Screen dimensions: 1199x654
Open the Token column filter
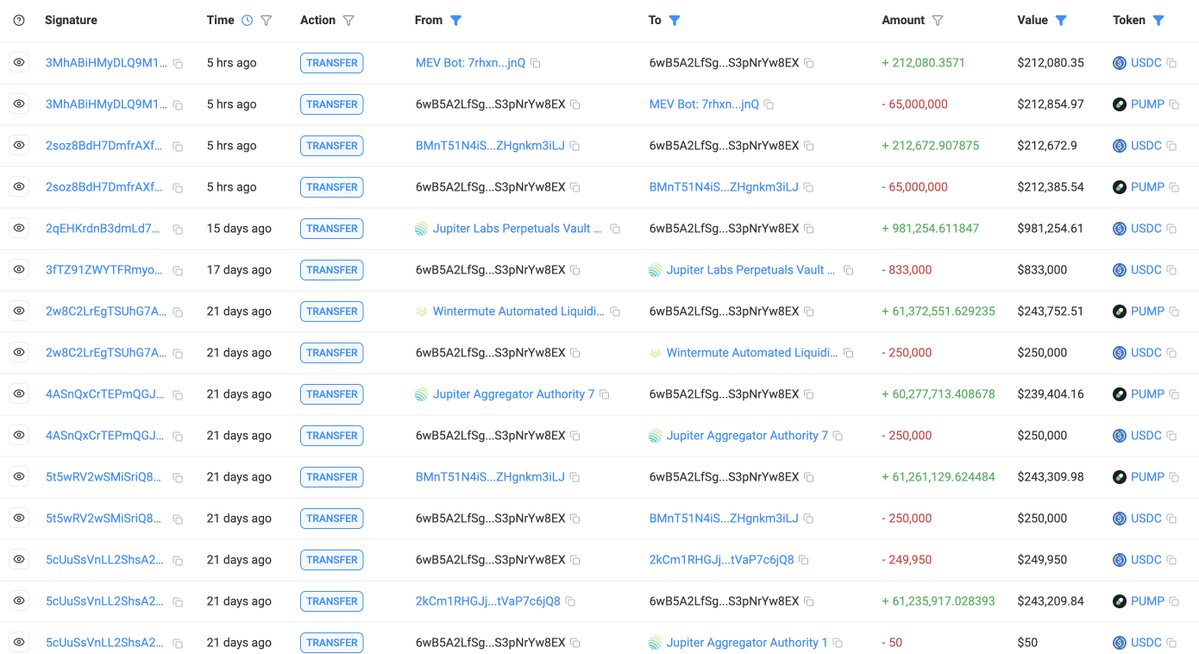click(x=1158, y=21)
